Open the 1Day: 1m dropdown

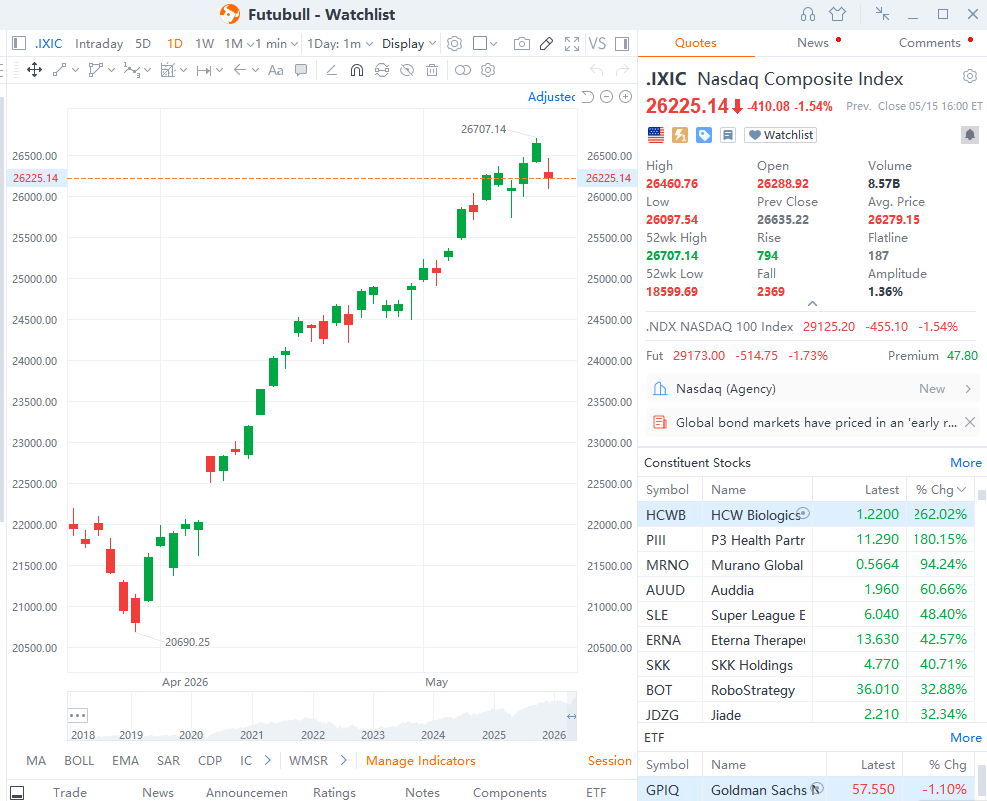pyautogui.click(x=340, y=43)
